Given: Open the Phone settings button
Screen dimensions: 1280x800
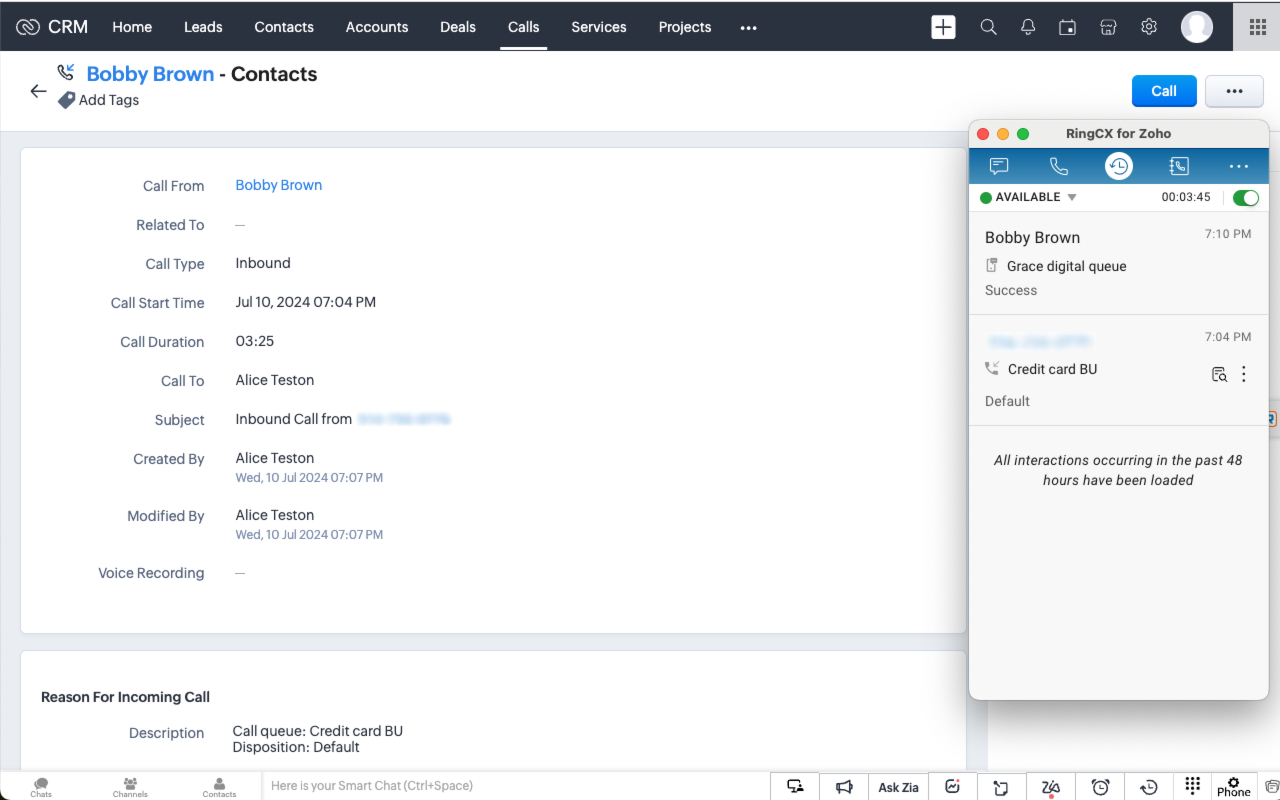Looking at the screenshot, I should point(1234,787).
